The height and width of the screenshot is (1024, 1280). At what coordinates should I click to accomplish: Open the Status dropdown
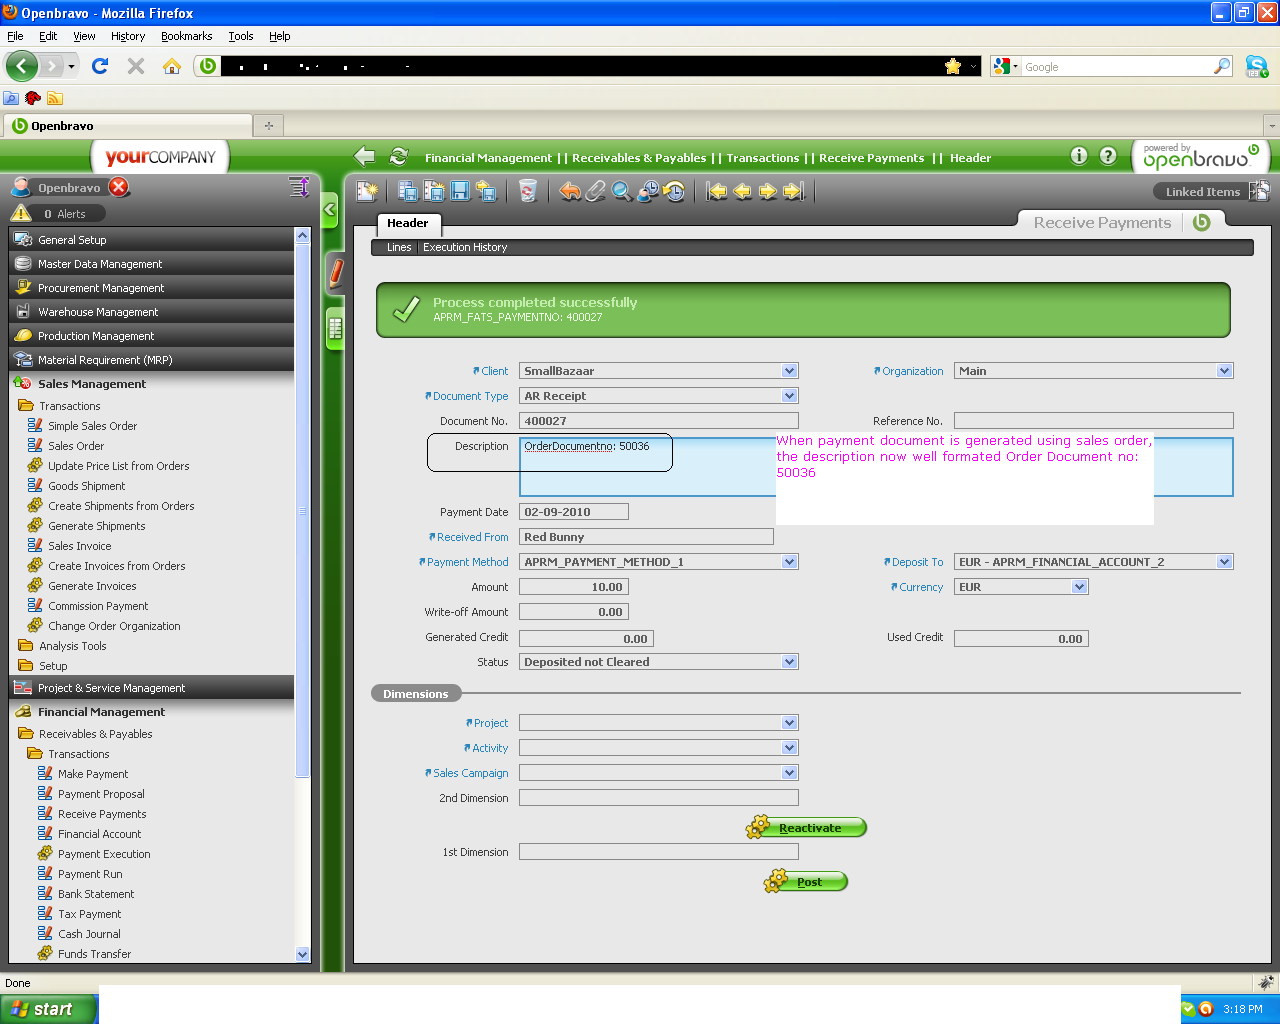(x=789, y=662)
